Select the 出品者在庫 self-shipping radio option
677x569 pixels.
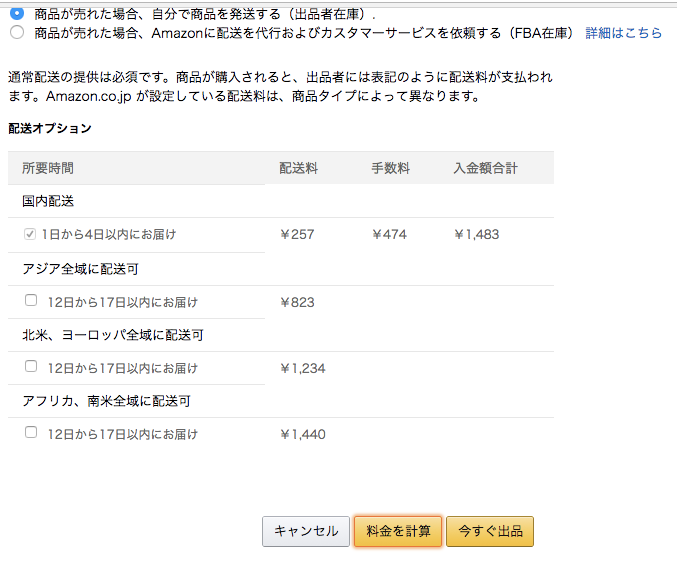(17, 14)
